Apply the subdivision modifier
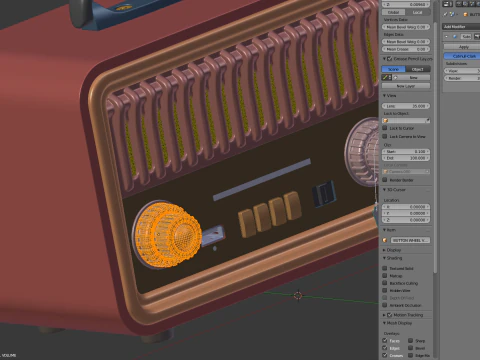 click(x=463, y=47)
